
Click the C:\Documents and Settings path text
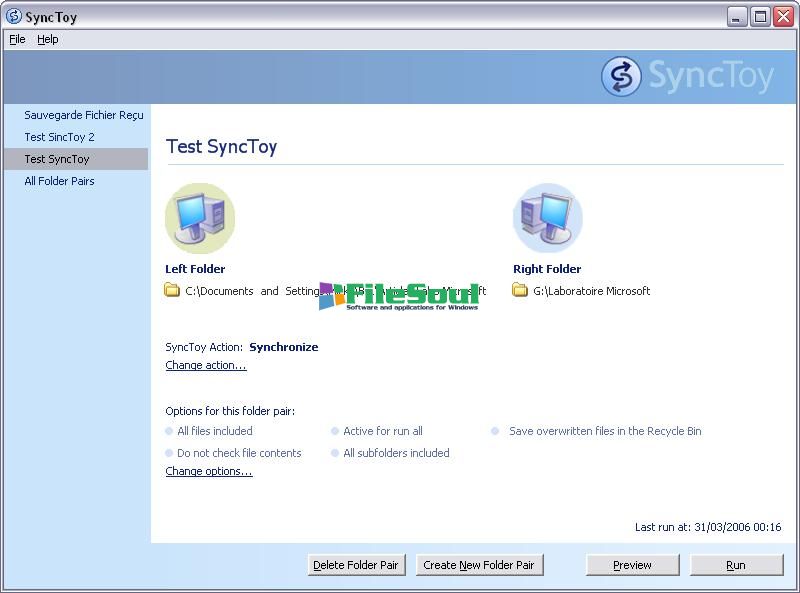tap(336, 291)
